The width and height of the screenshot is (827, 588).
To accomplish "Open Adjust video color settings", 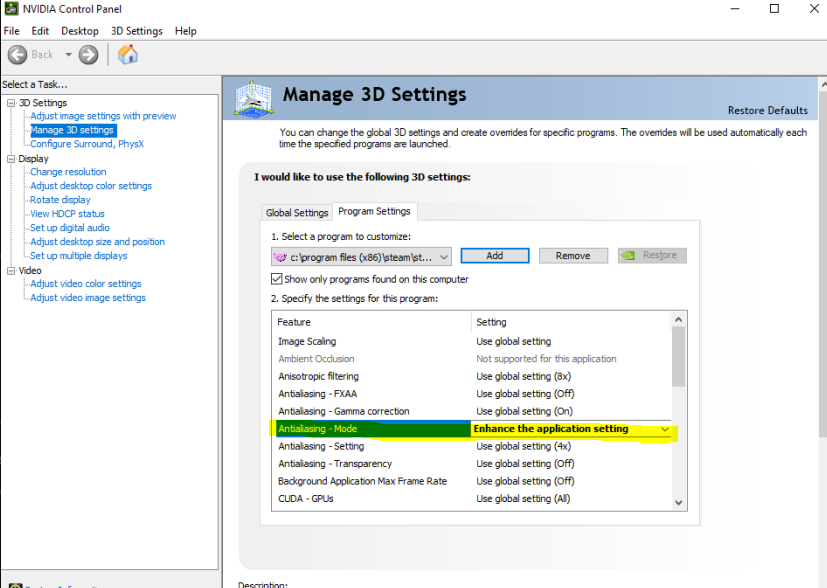I will (x=85, y=284).
